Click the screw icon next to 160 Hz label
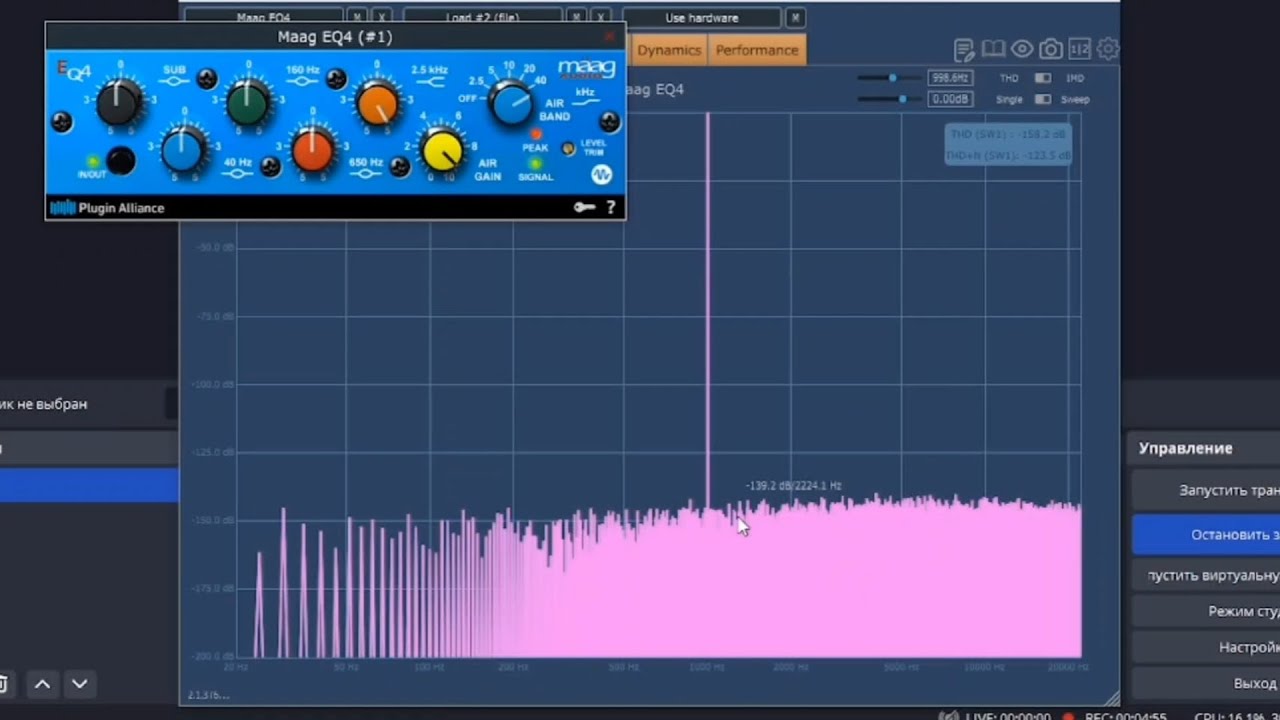 (336, 78)
